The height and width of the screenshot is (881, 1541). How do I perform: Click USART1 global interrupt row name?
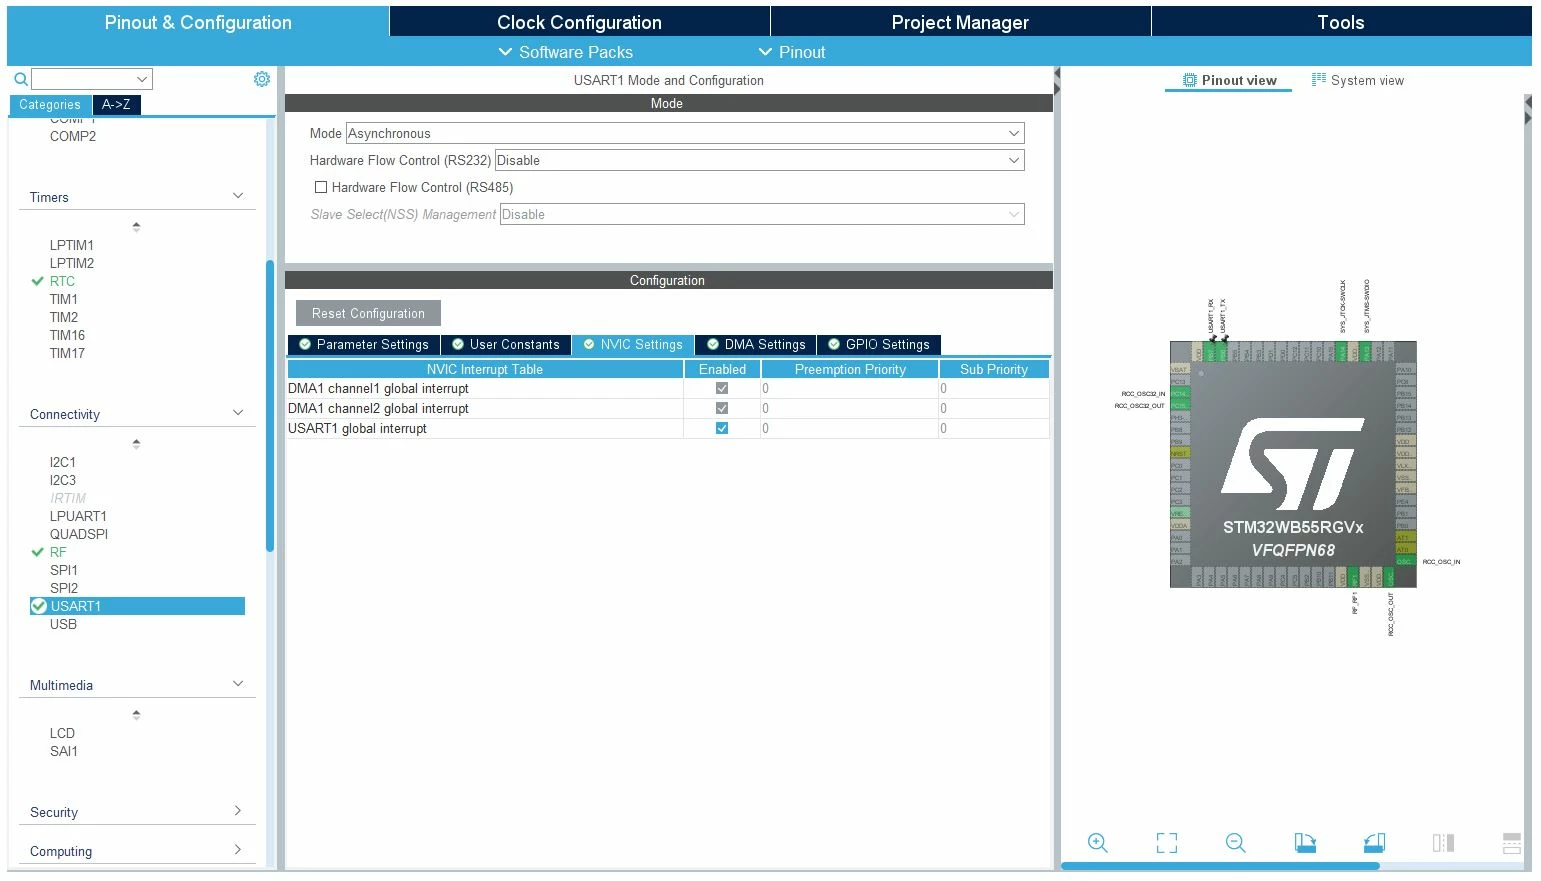coord(357,428)
